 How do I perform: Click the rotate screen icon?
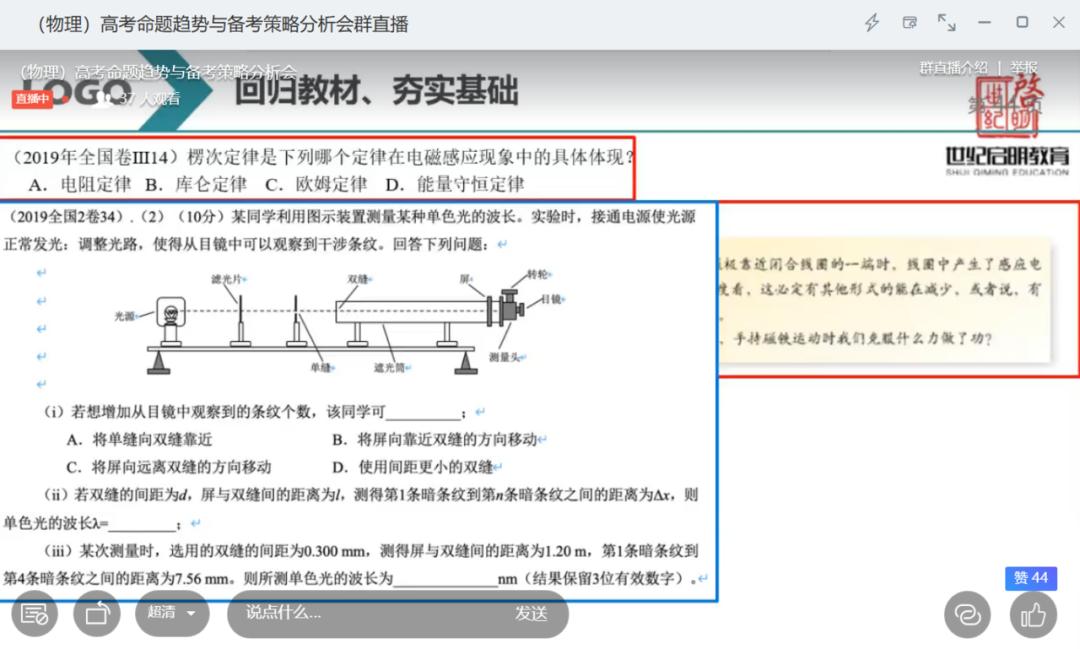(x=97, y=614)
